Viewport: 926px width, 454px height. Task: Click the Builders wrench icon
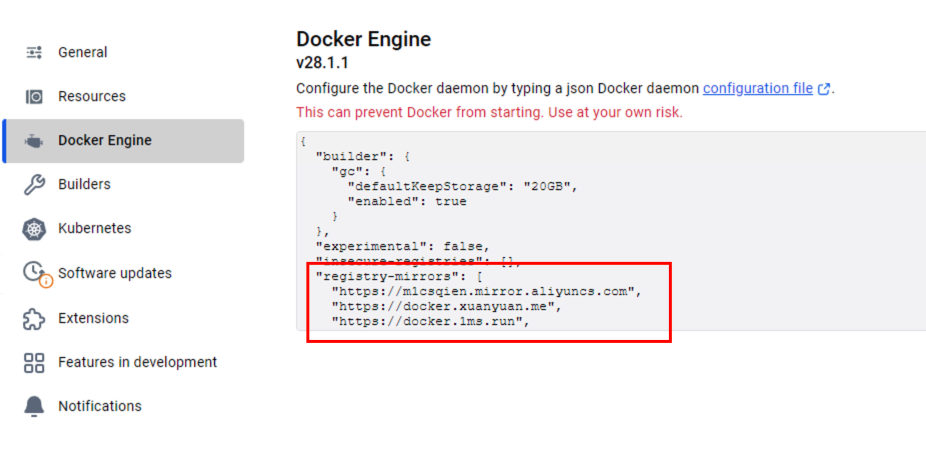(x=34, y=185)
